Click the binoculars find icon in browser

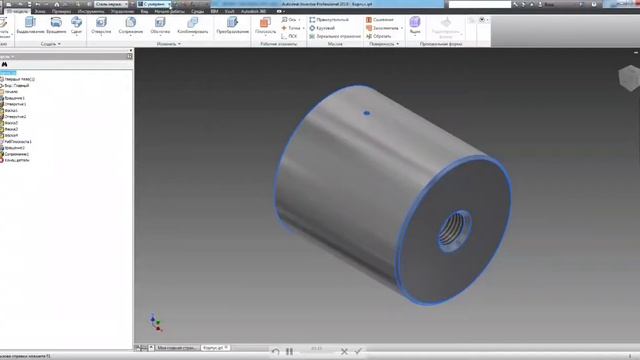pos(4,64)
